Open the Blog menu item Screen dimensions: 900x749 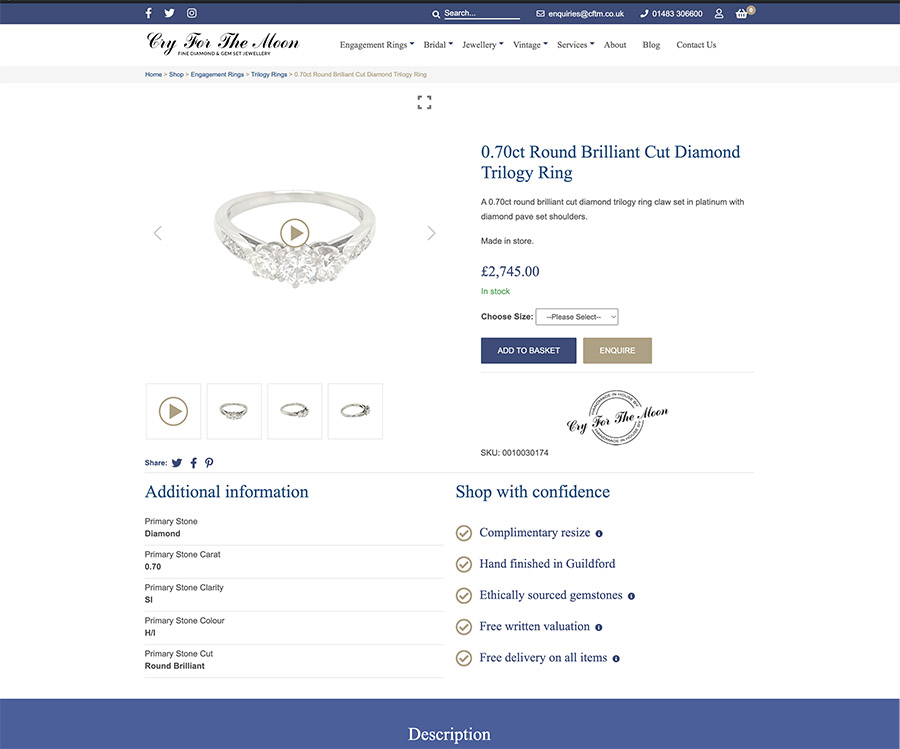coord(651,45)
